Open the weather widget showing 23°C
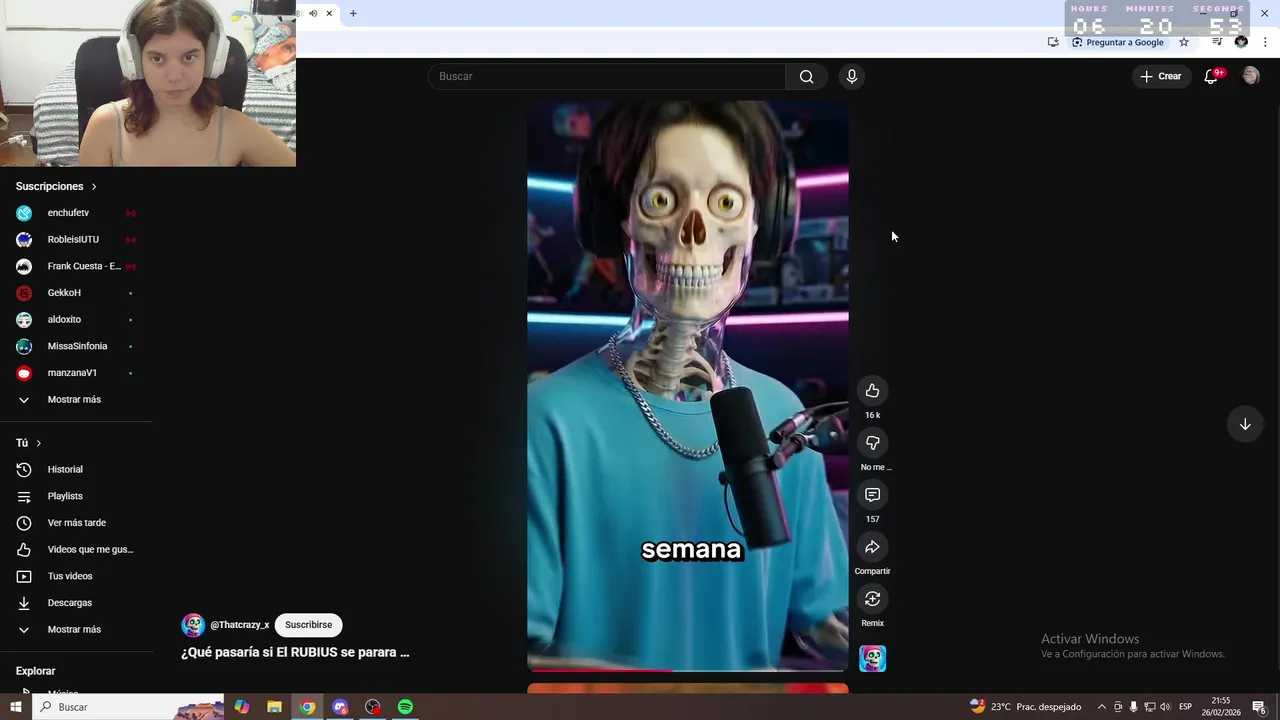Image resolution: width=1280 pixels, height=720 pixels. point(1025,707)
